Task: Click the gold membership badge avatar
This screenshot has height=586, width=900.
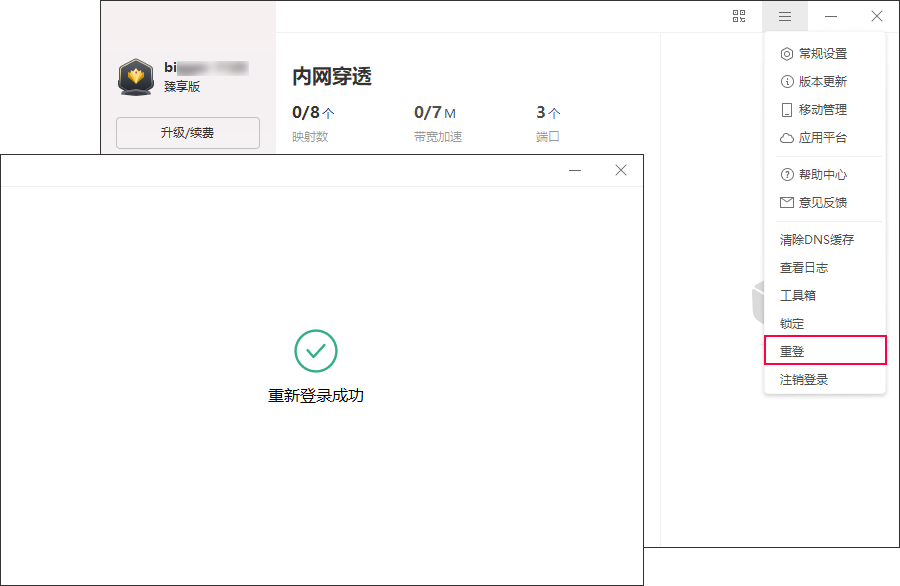Action: point(135,77)
